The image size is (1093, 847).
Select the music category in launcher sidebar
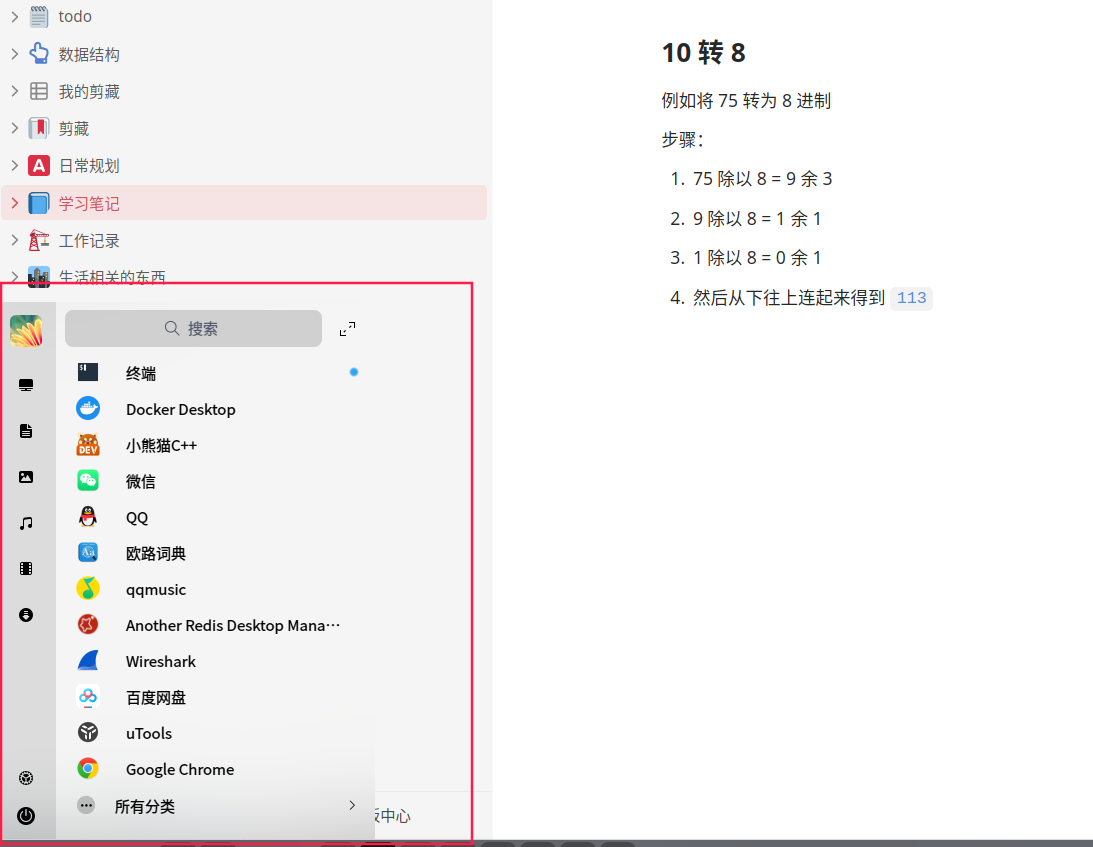(x=26, y=522)
